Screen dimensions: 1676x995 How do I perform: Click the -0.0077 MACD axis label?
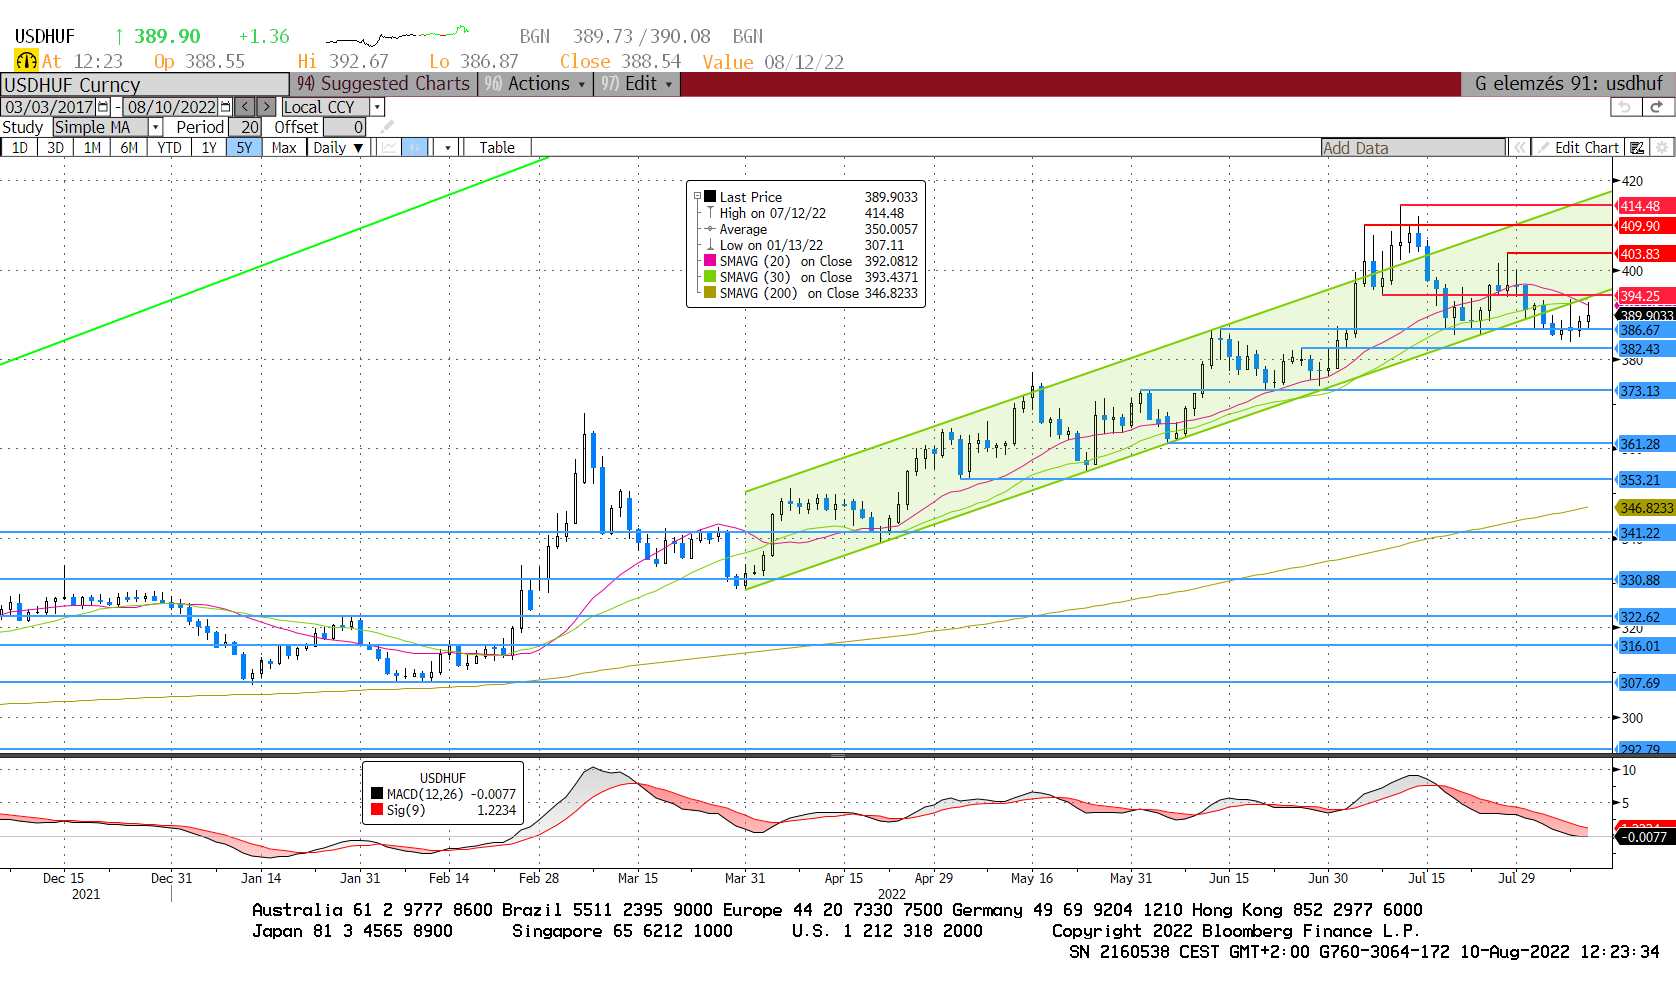1645,837
